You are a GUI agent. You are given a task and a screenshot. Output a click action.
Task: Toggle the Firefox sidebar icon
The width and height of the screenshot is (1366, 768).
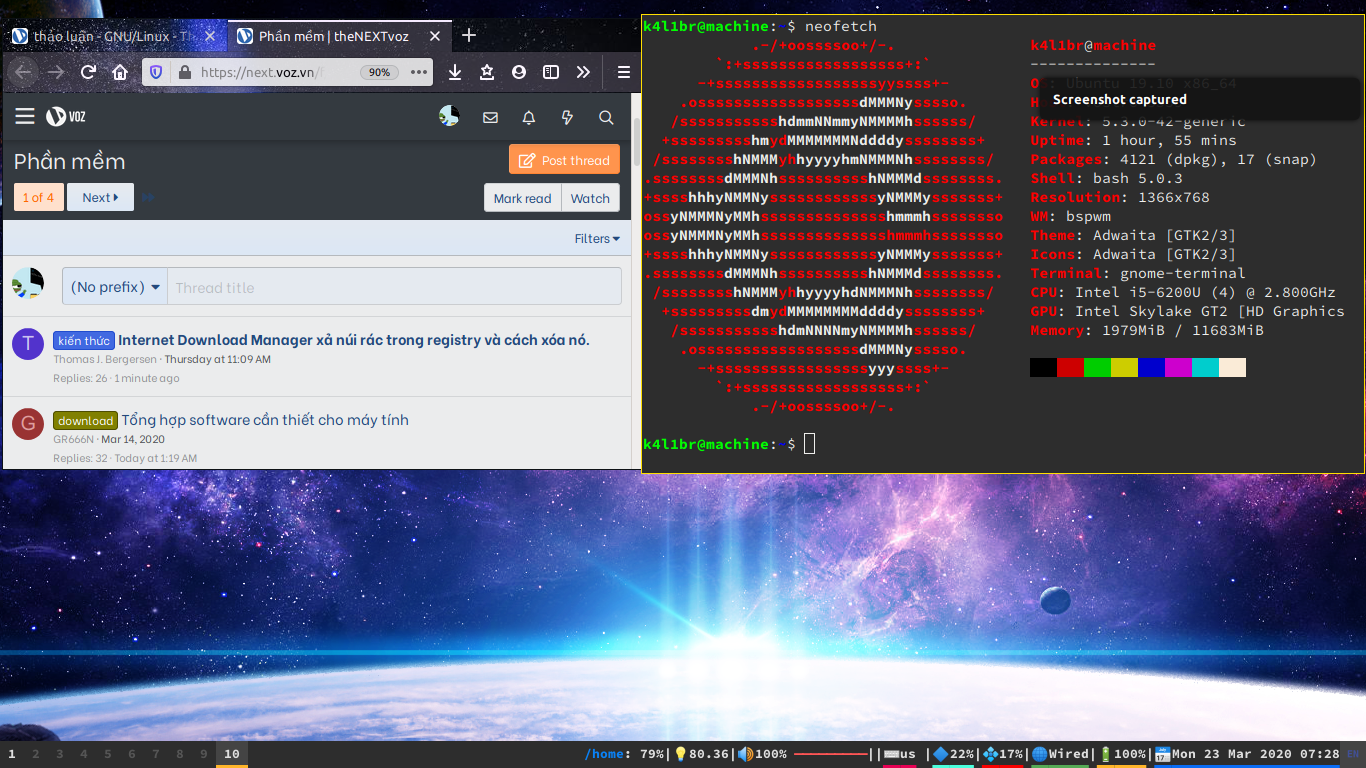click(551, 72)
